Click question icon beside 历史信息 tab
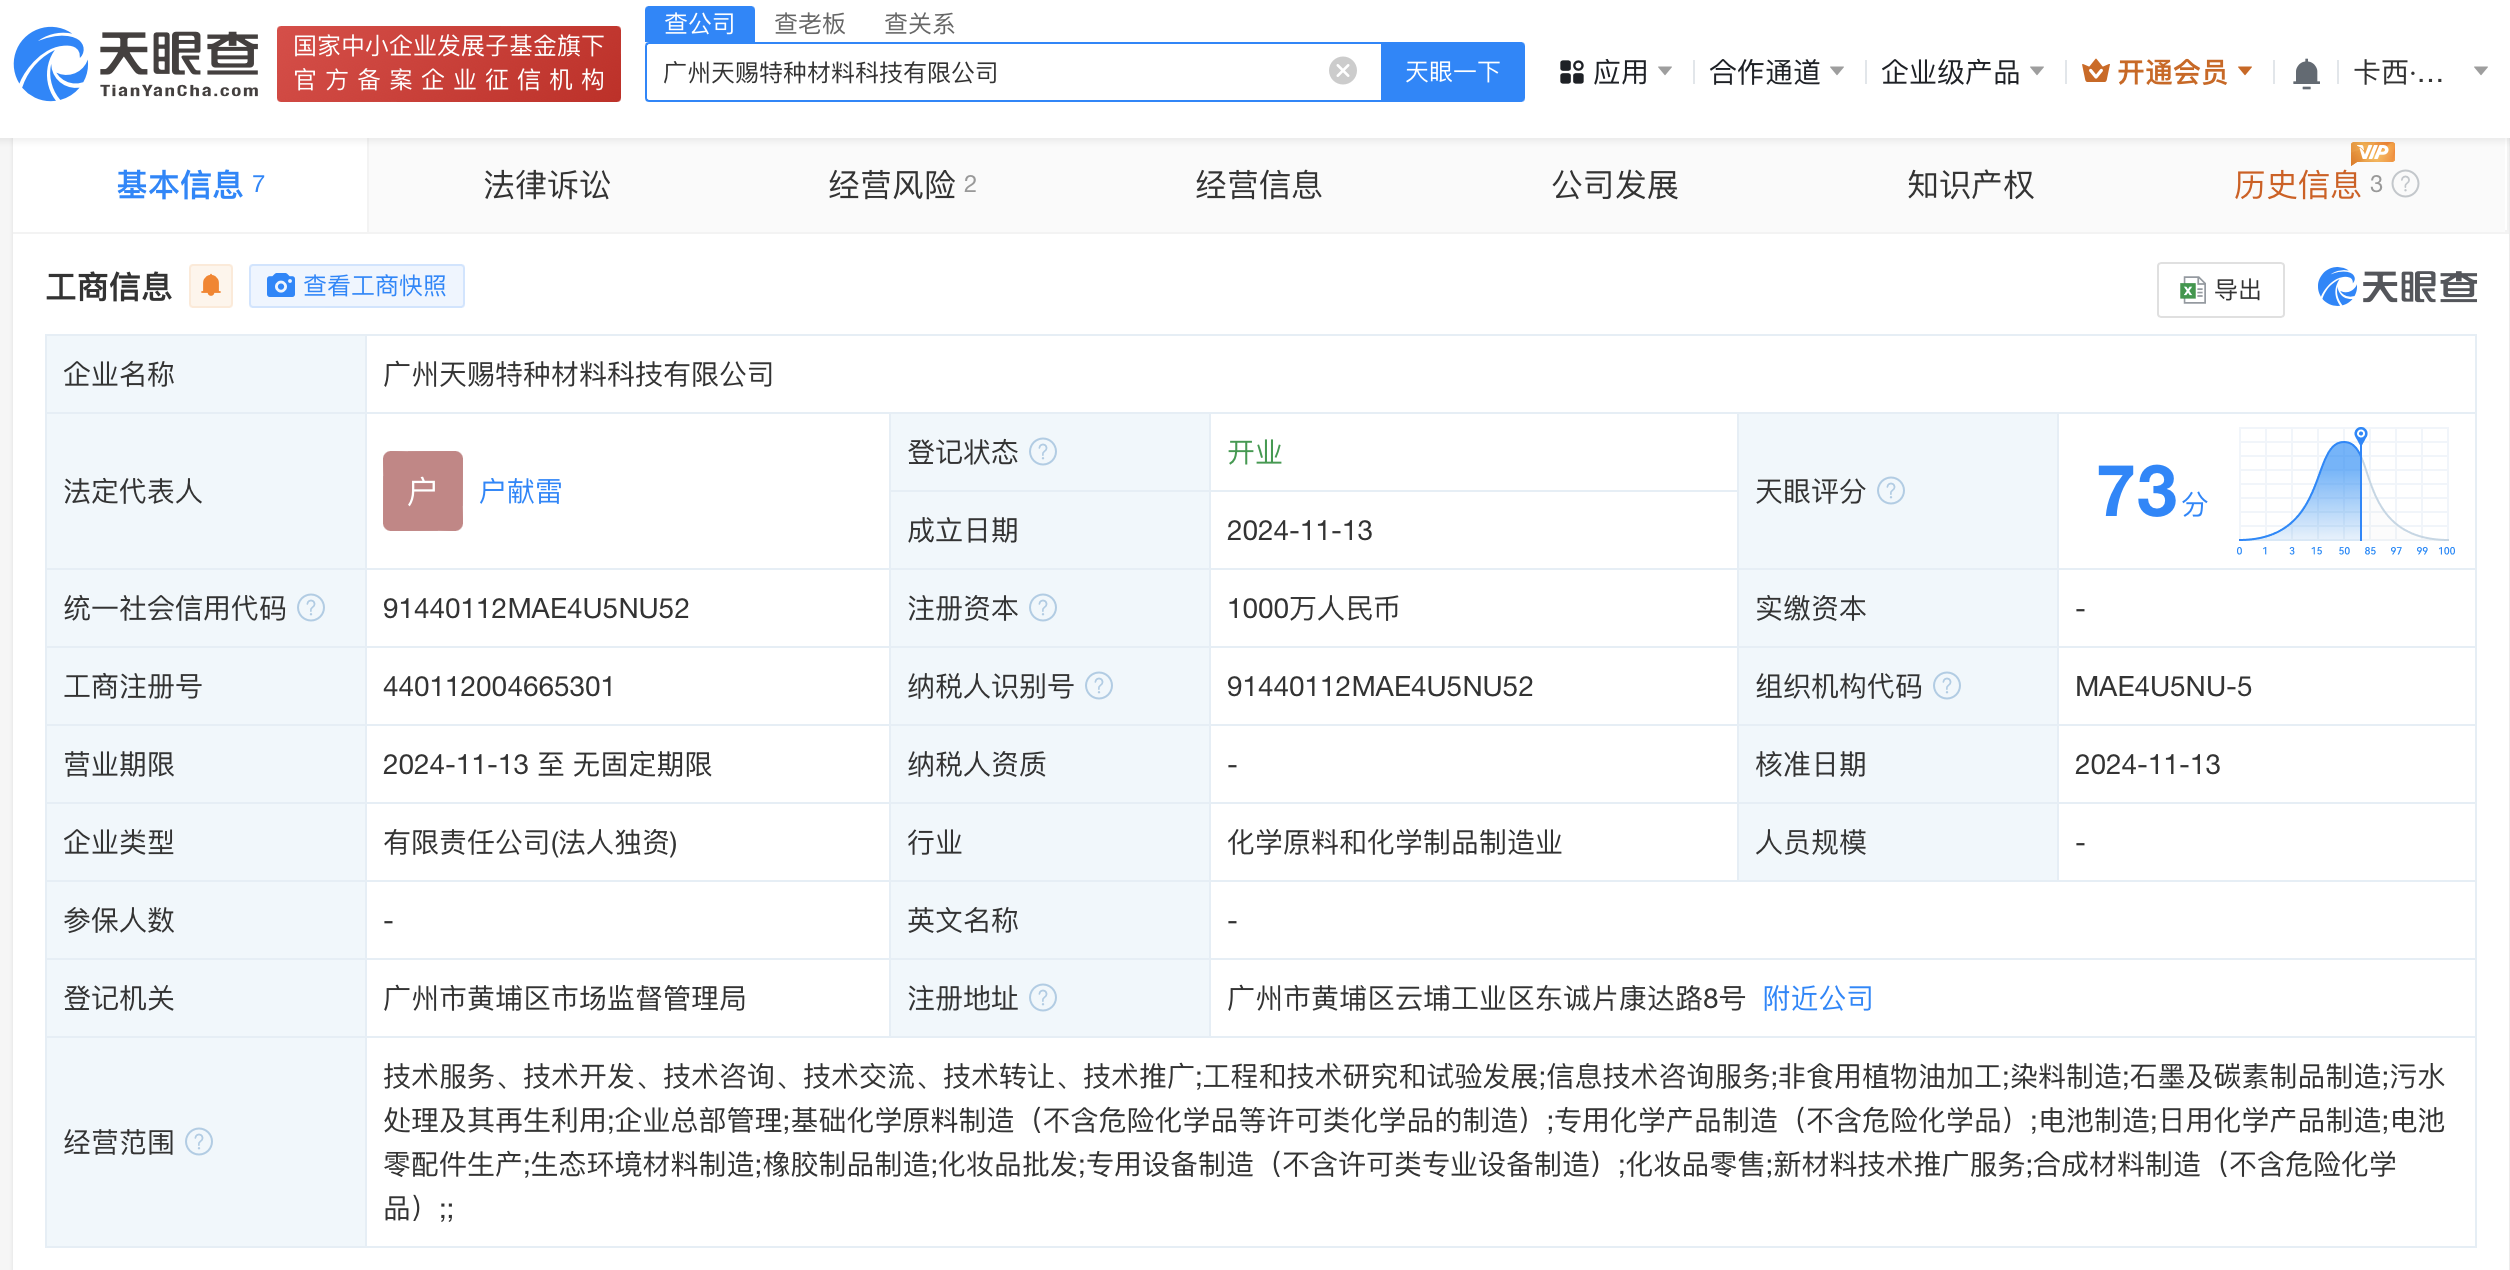Image resolution: width=2510 pixels, height=1270 pixels. coord(2405,184)
